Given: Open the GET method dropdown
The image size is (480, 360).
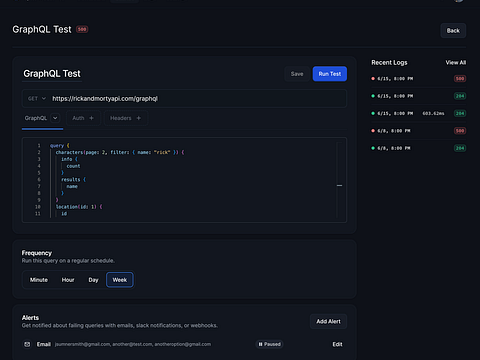Looking at the screenshot, I should (x=37, y=98).
